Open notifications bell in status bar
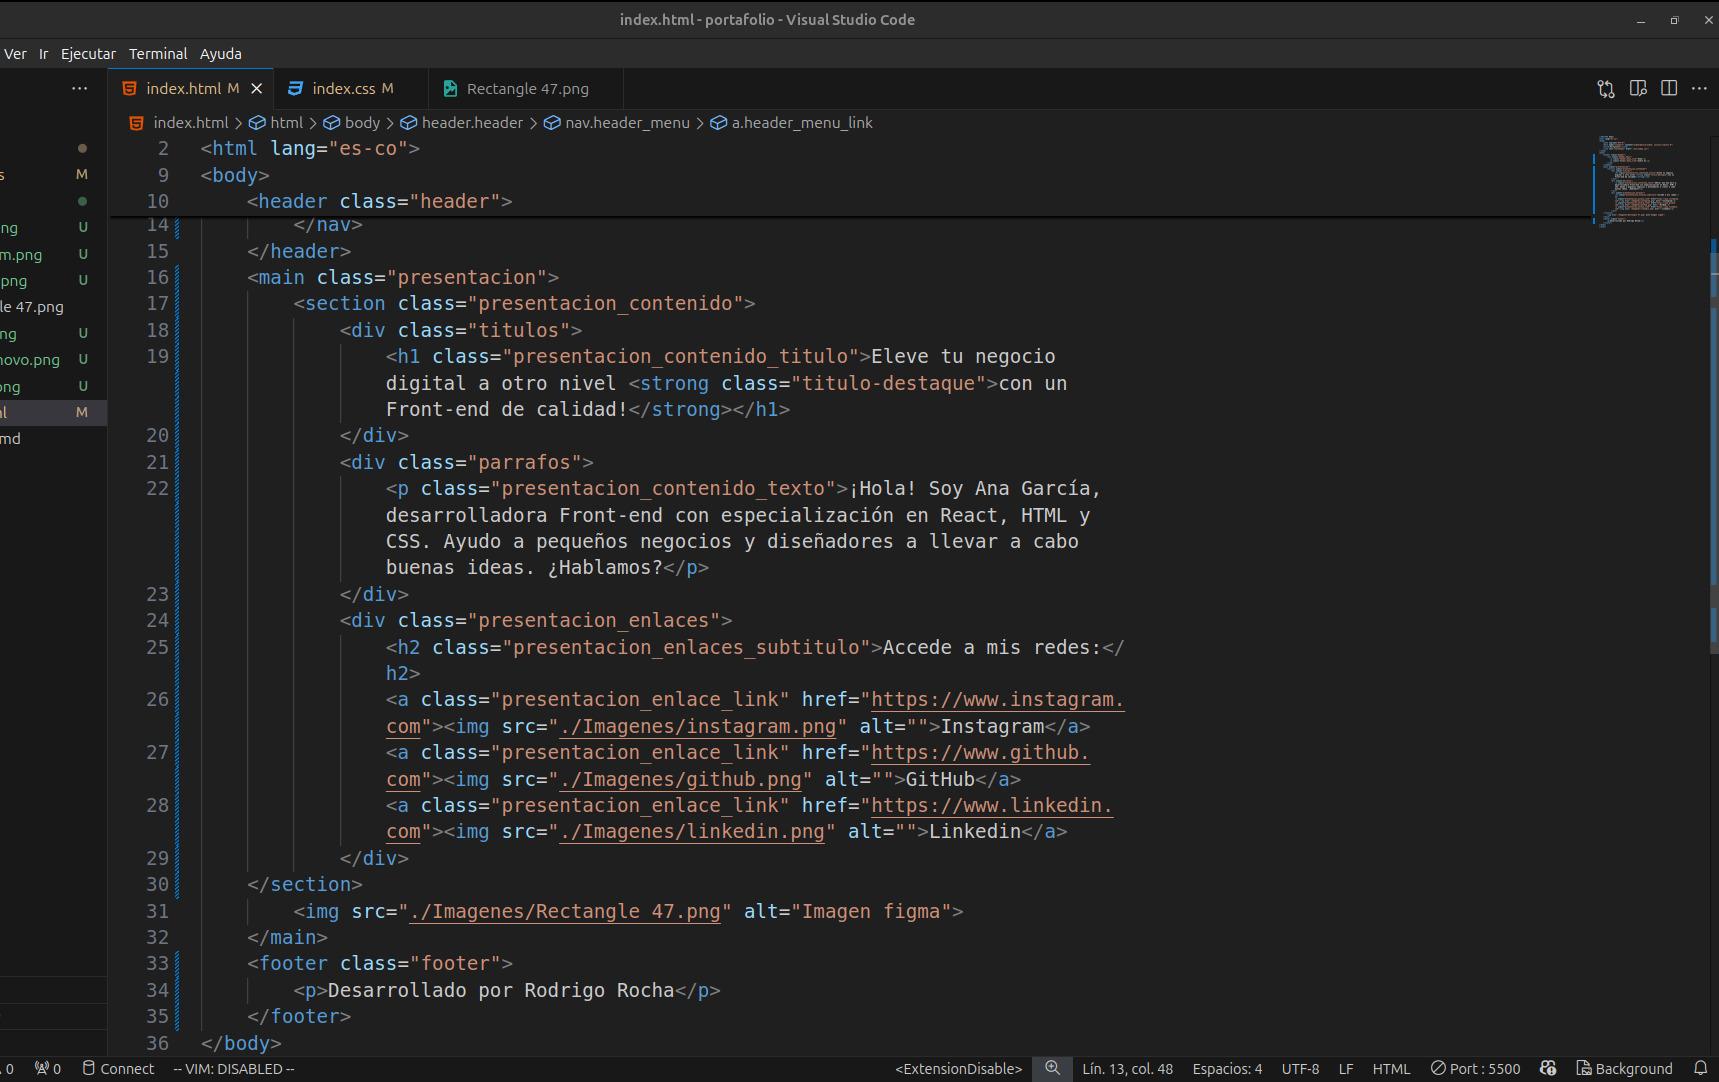The height and width of the screenshot is (1082, 1719). (1700, 1068)
